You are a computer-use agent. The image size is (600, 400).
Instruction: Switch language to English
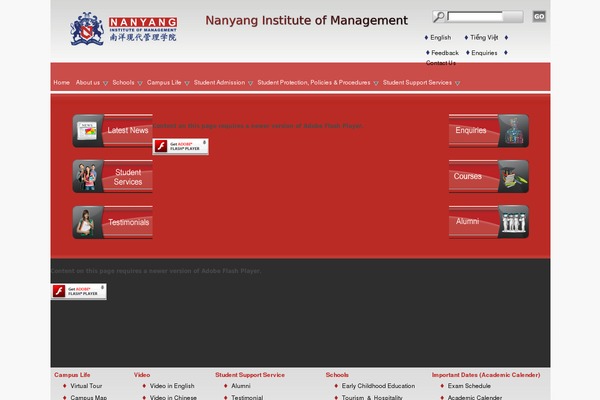coord(440,38)
